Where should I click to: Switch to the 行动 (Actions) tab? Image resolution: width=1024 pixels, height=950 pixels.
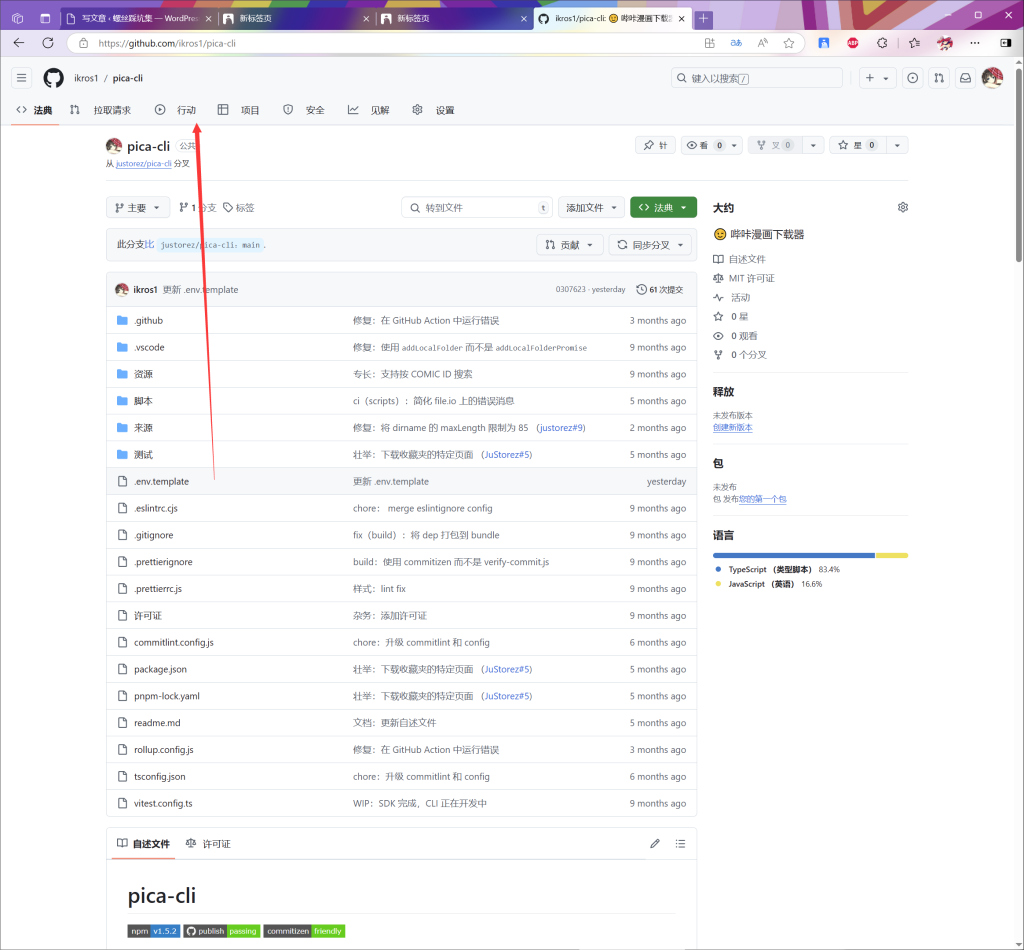(176, 110)
